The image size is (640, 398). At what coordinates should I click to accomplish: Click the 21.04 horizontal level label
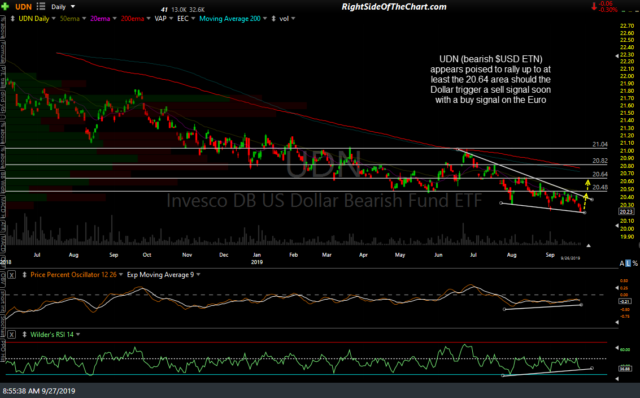(600, 145)
